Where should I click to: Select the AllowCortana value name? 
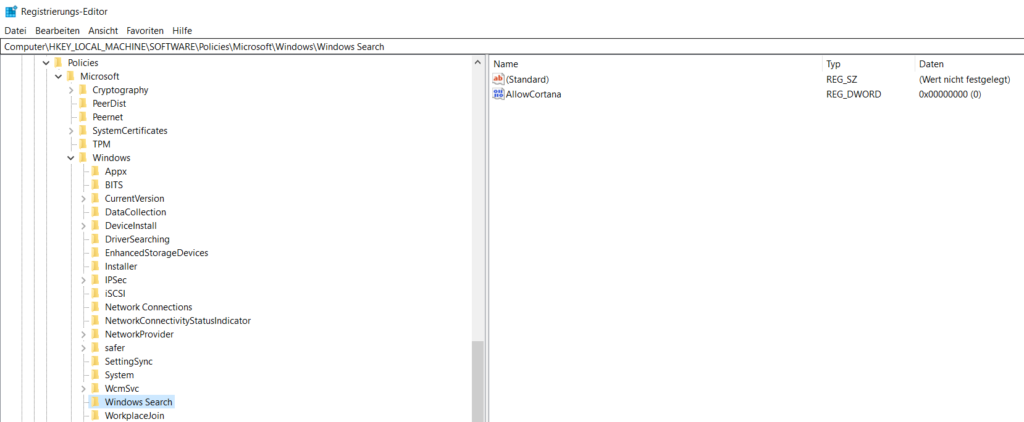pos(534,94)
